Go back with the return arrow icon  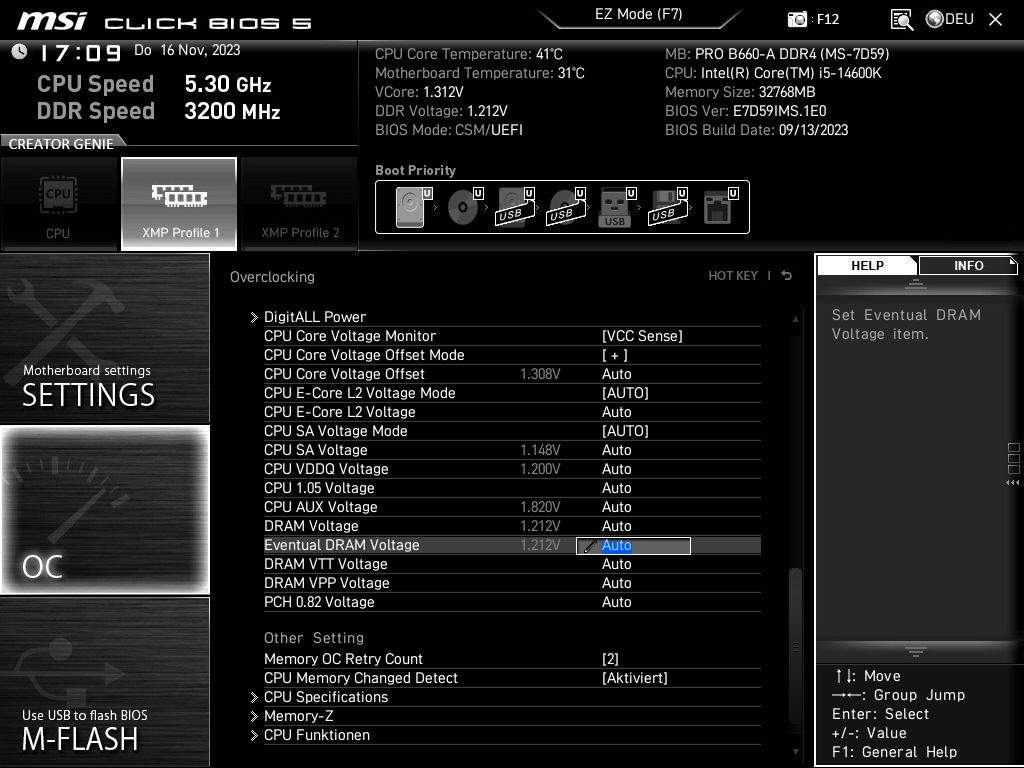point(787,276)
